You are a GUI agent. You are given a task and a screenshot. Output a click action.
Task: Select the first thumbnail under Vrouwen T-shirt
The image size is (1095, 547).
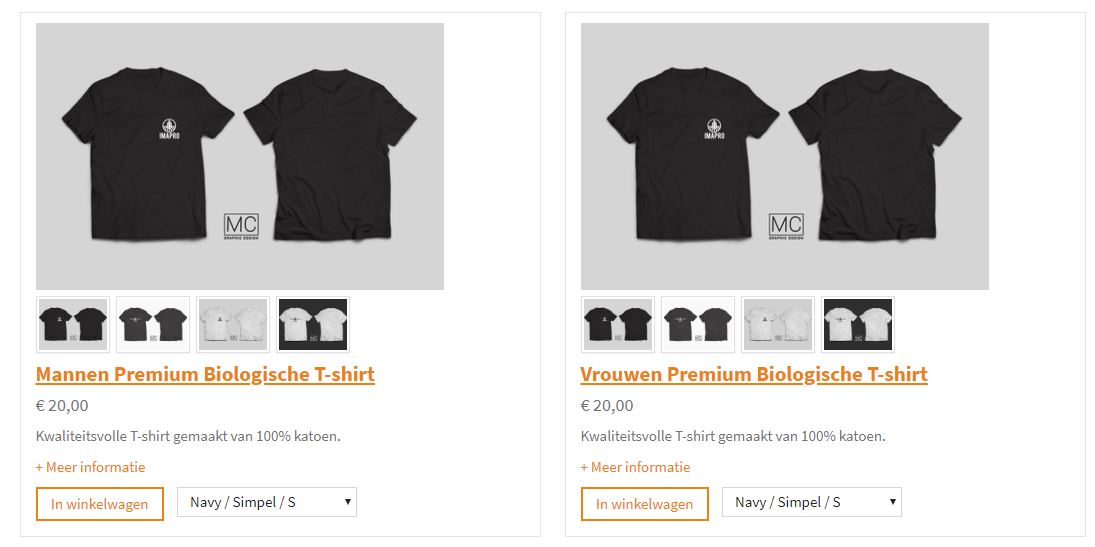click(618, 325)
